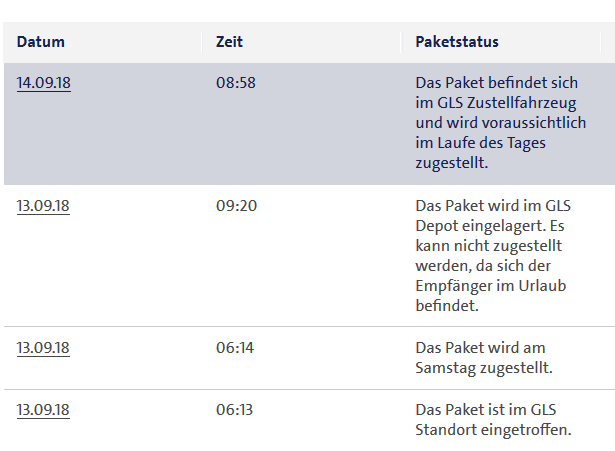Open the 13.09.18 link in the 06:13 row
Screen dimensions: 615x451
[x=43, y=411]
